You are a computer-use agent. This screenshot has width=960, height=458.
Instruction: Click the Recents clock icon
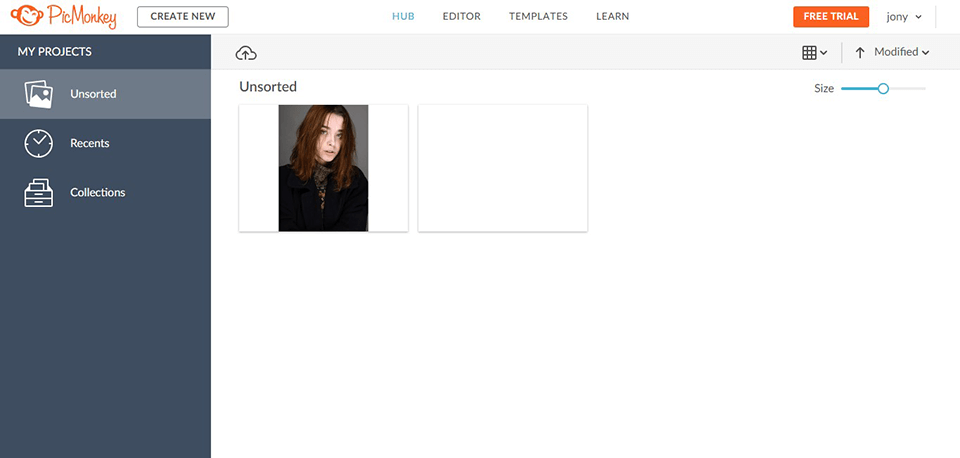tap(39, 143)
